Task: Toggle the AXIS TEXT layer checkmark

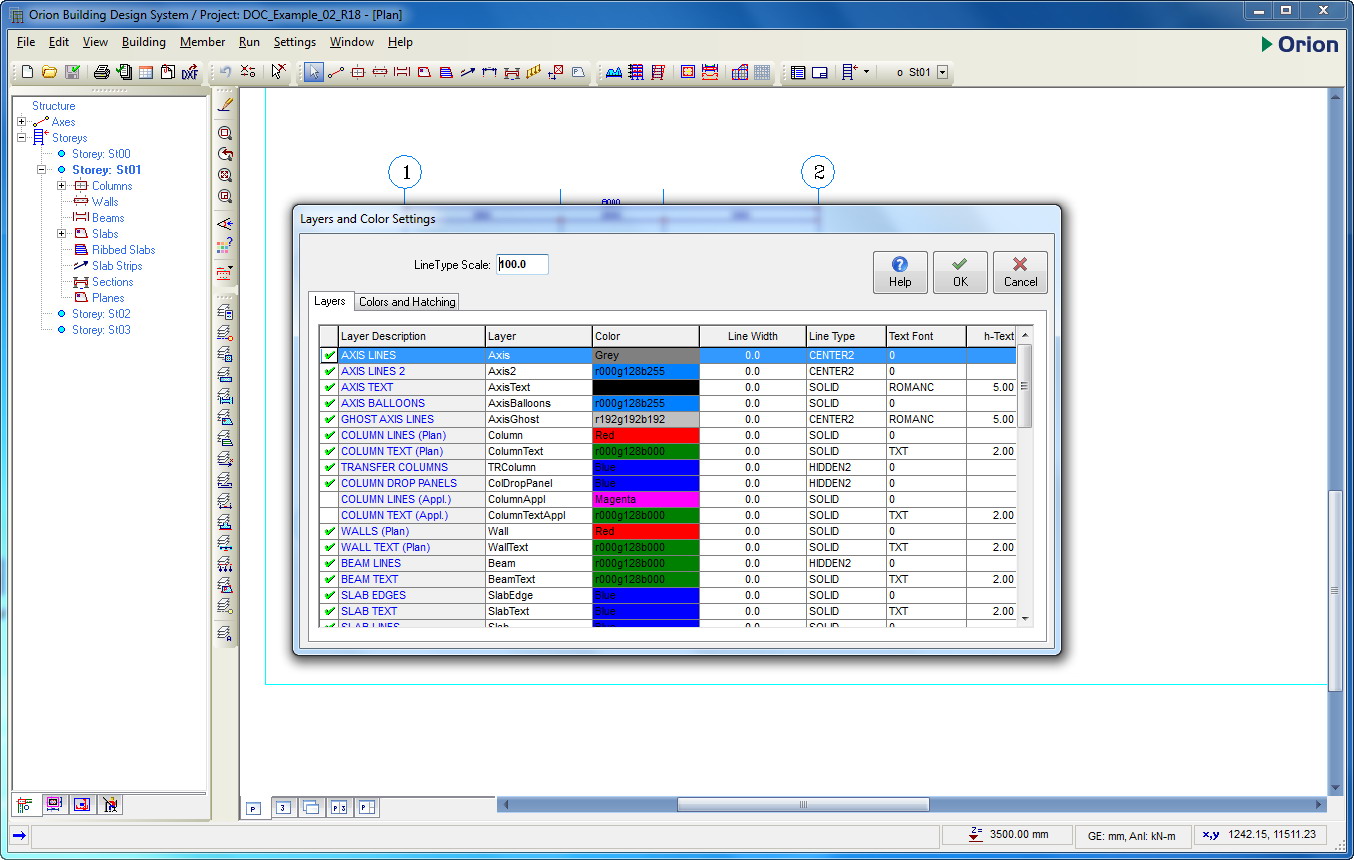Action: 329,387
